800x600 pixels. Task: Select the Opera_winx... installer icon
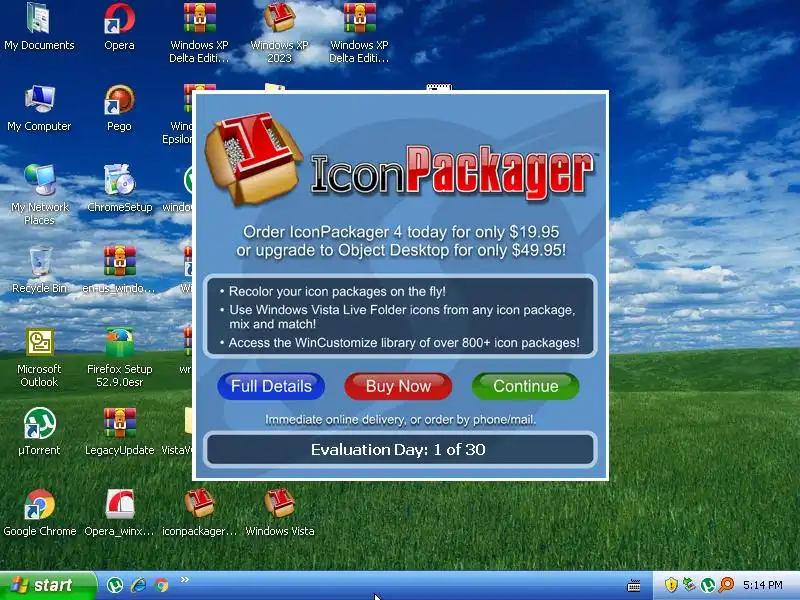[x=119, y=513]
